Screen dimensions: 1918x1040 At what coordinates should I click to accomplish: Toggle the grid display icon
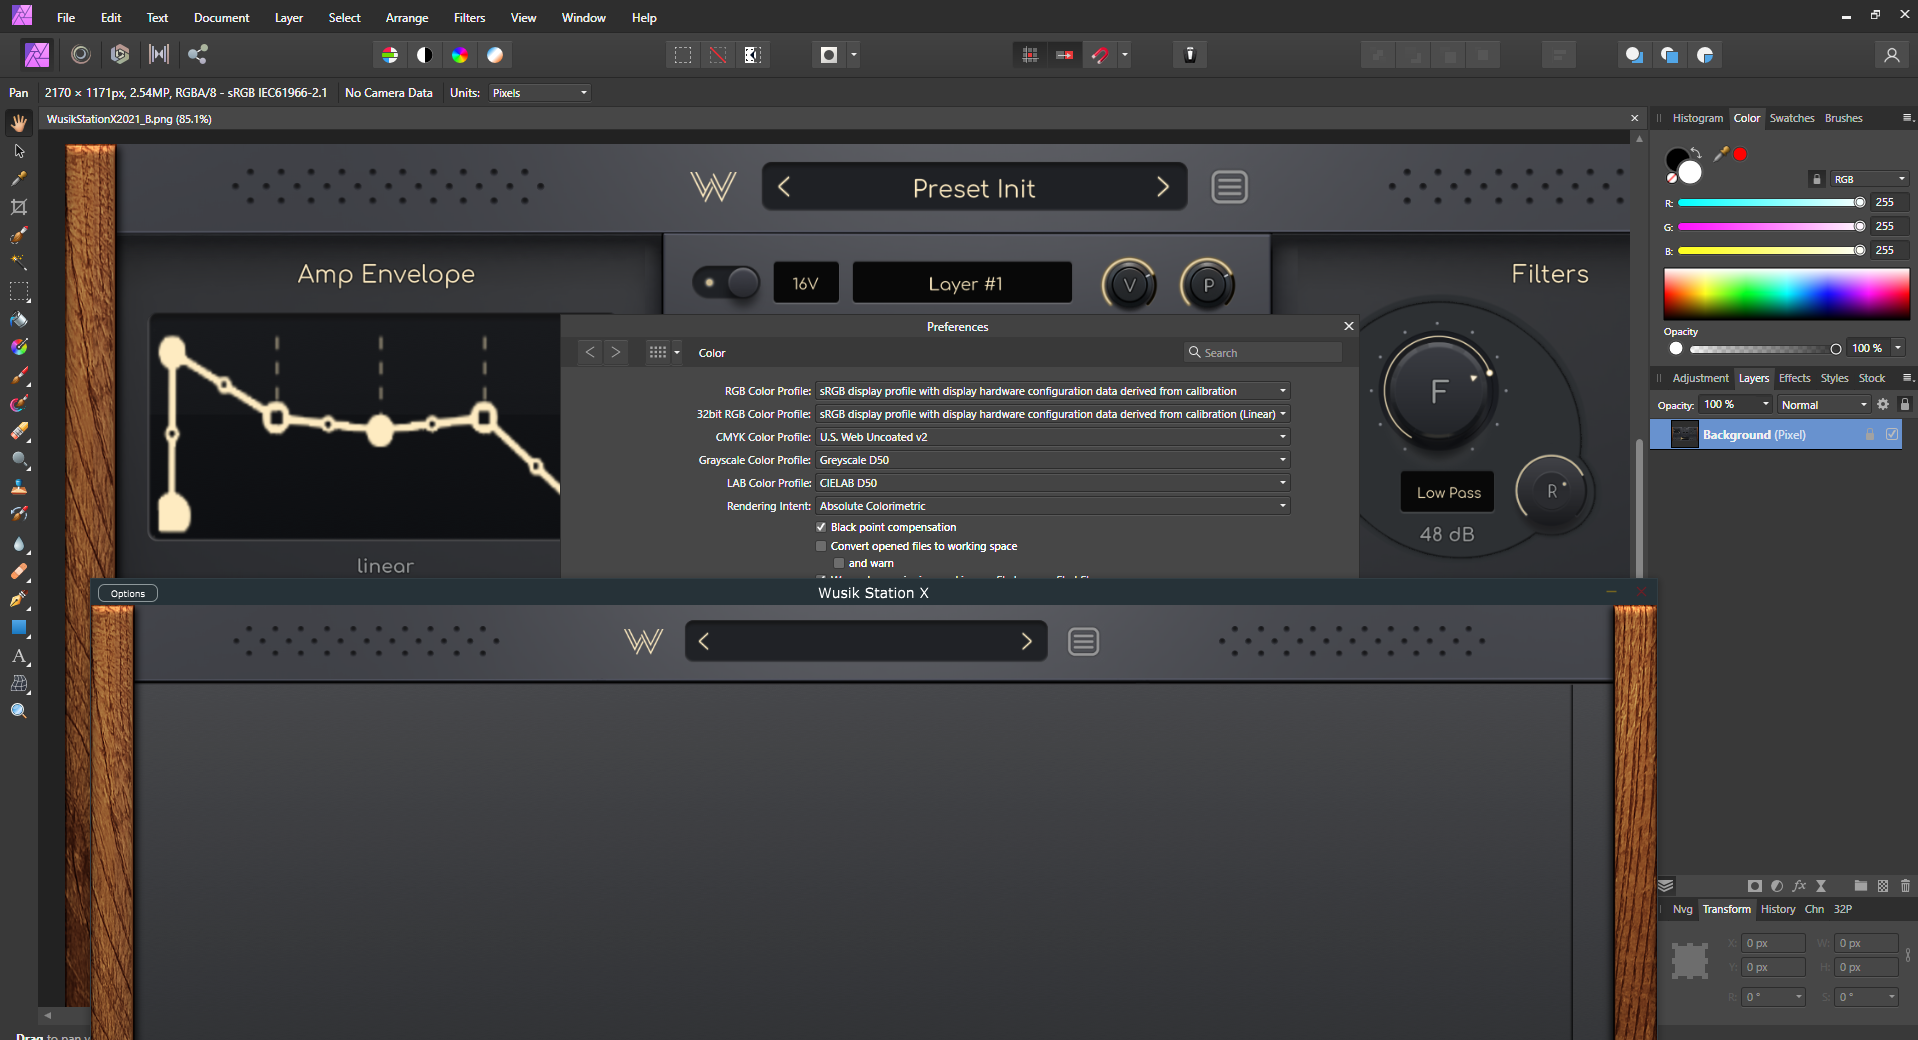click(1030, 55)
